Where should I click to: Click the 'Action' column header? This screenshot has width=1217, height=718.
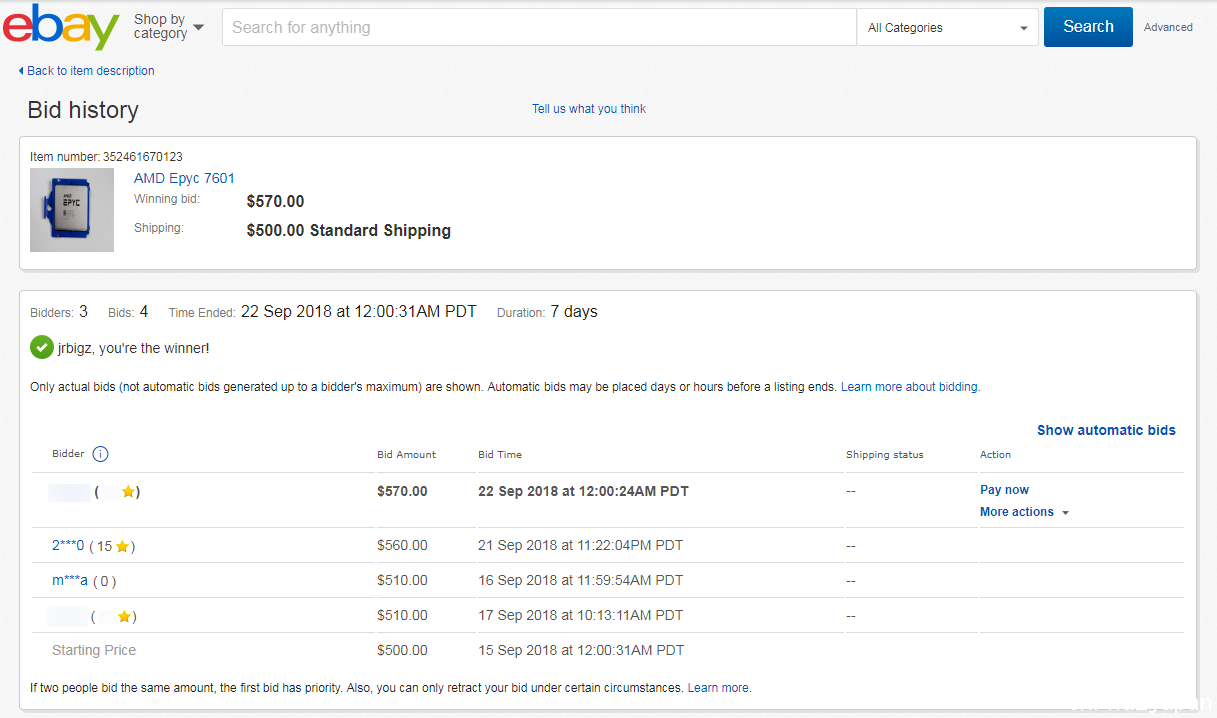click(995, 455)
